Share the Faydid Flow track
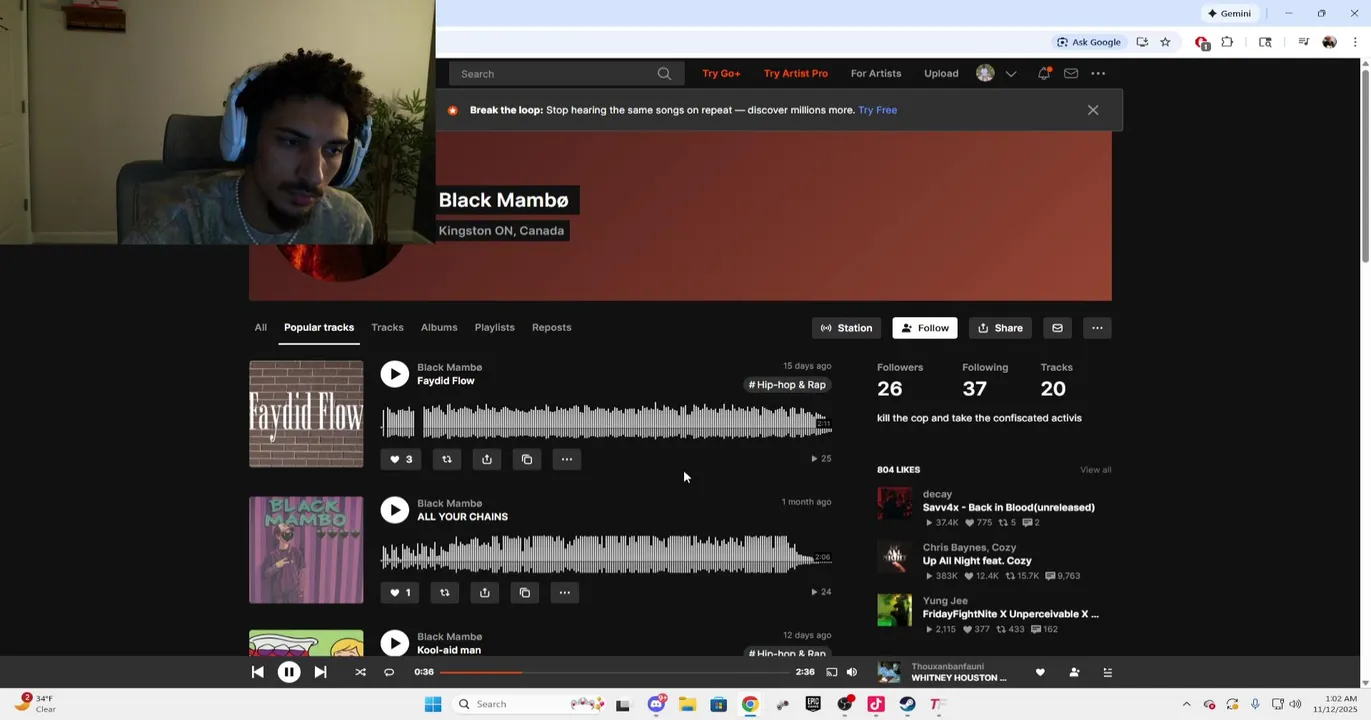1371x720 pixels. point(487,459)
